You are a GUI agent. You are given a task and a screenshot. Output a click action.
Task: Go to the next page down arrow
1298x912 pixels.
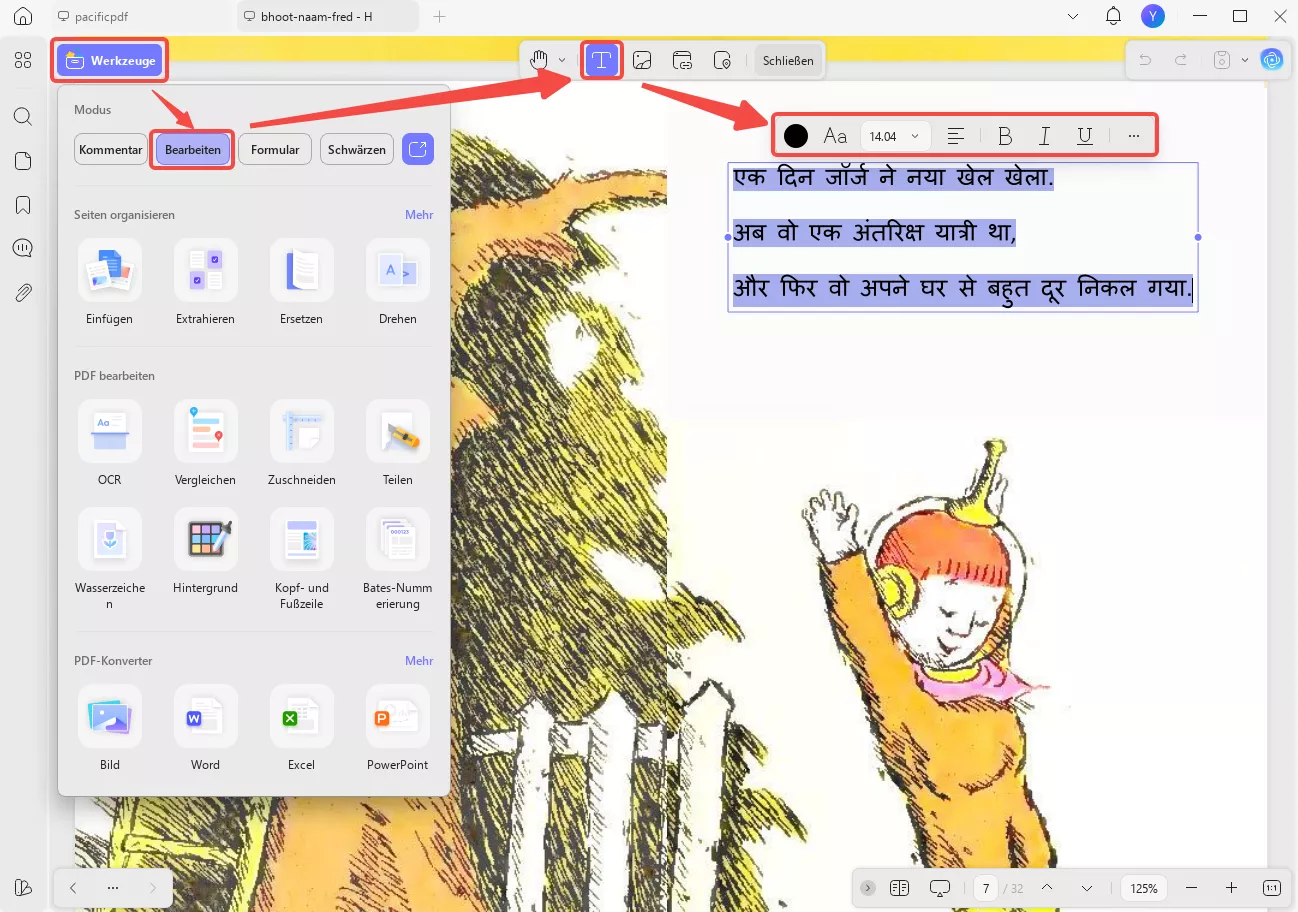[x=1087, y=888]
